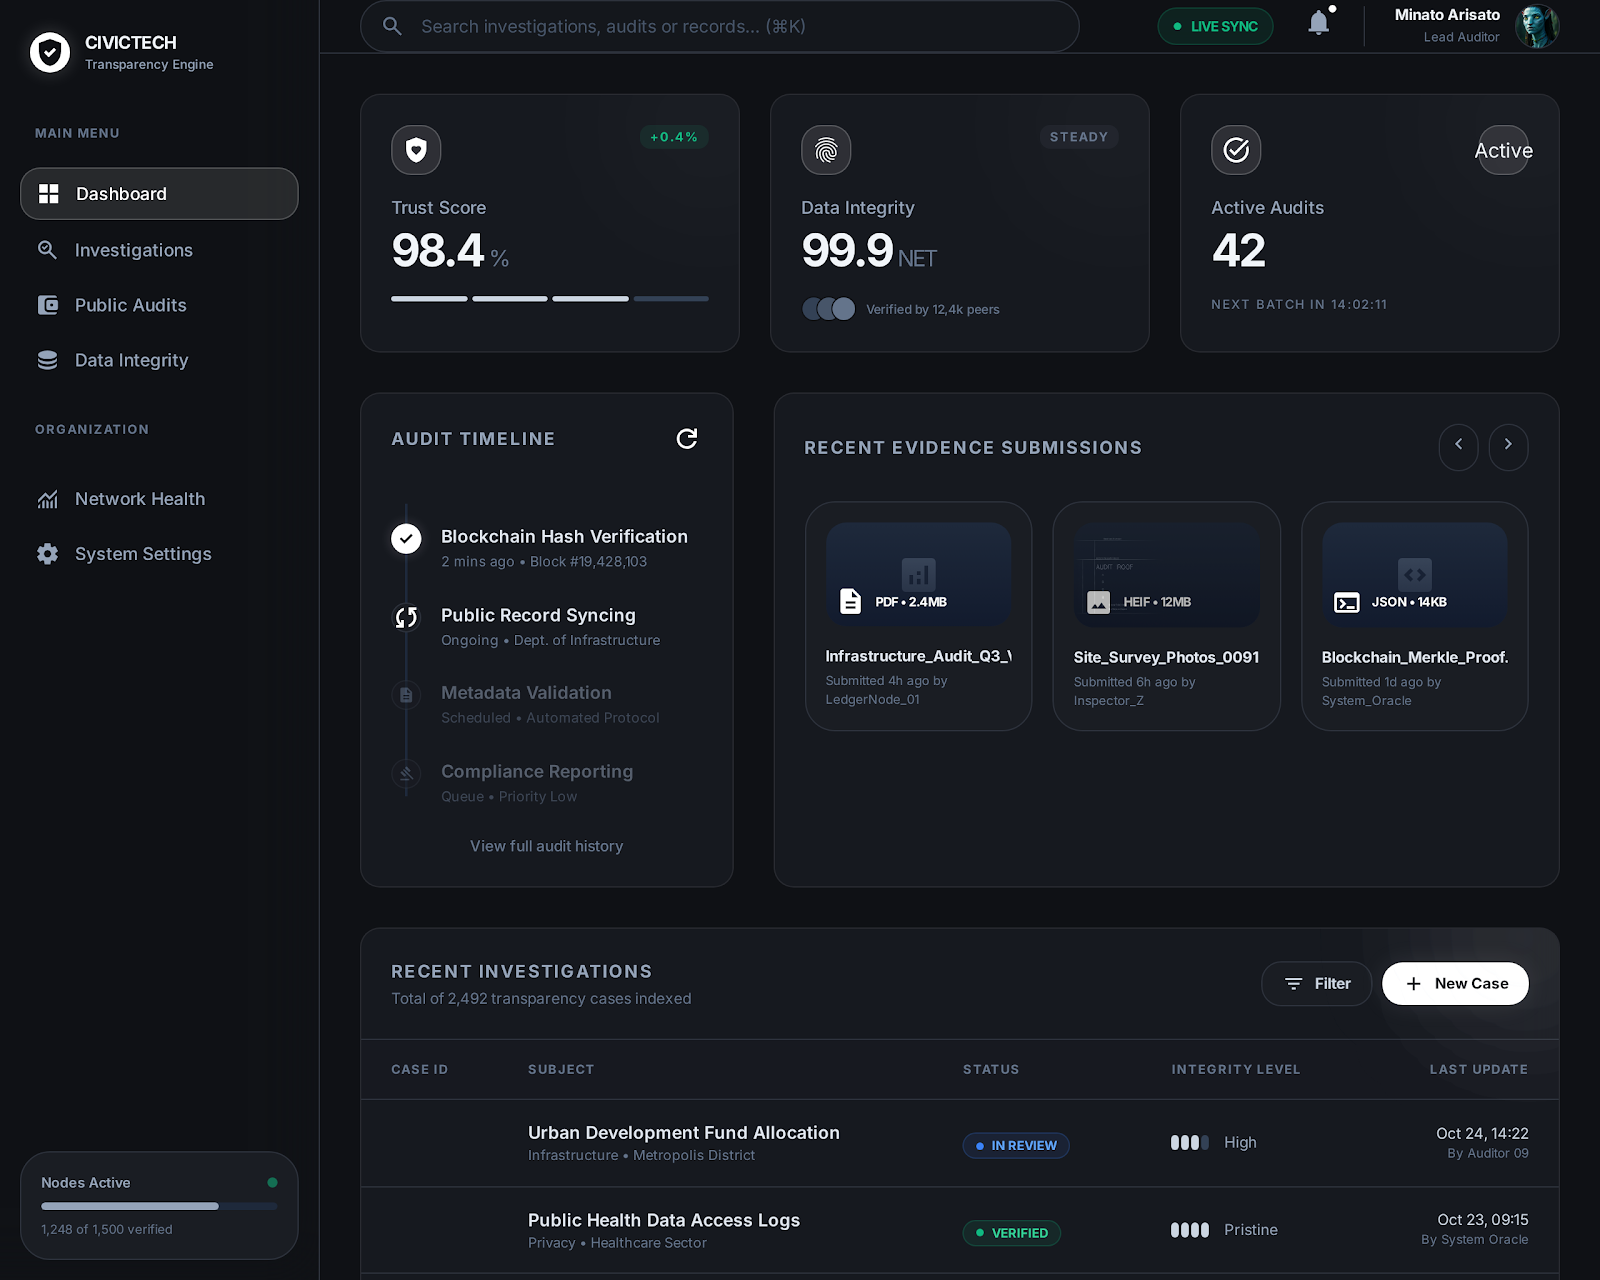Open Public Audits section
Image resolution: width=1600 pixels, height=1280 pixels.
point(159,305)
